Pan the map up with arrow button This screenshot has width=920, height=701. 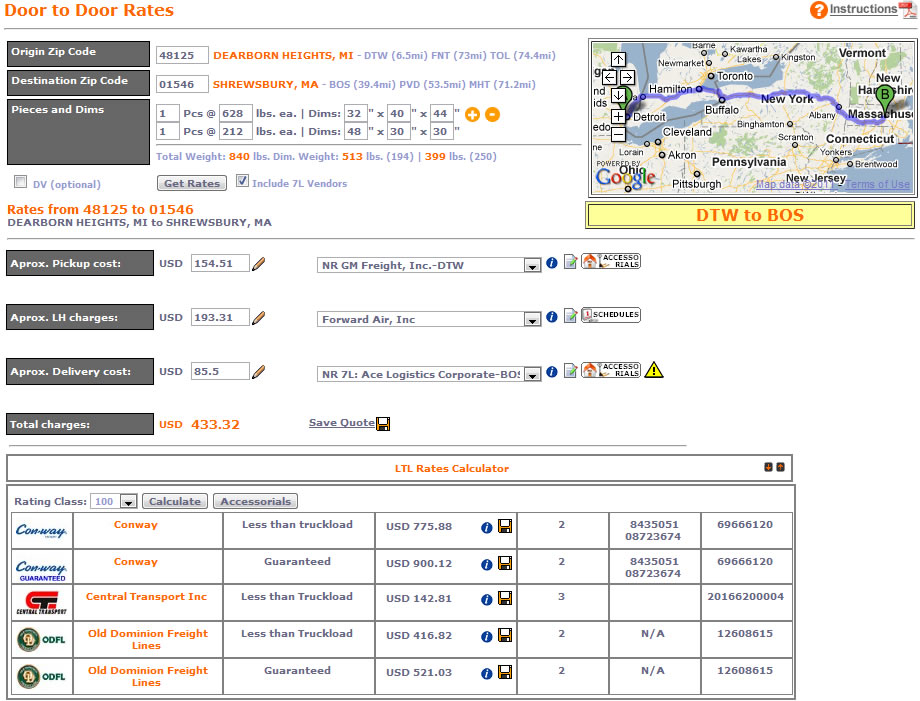point(618,60)
